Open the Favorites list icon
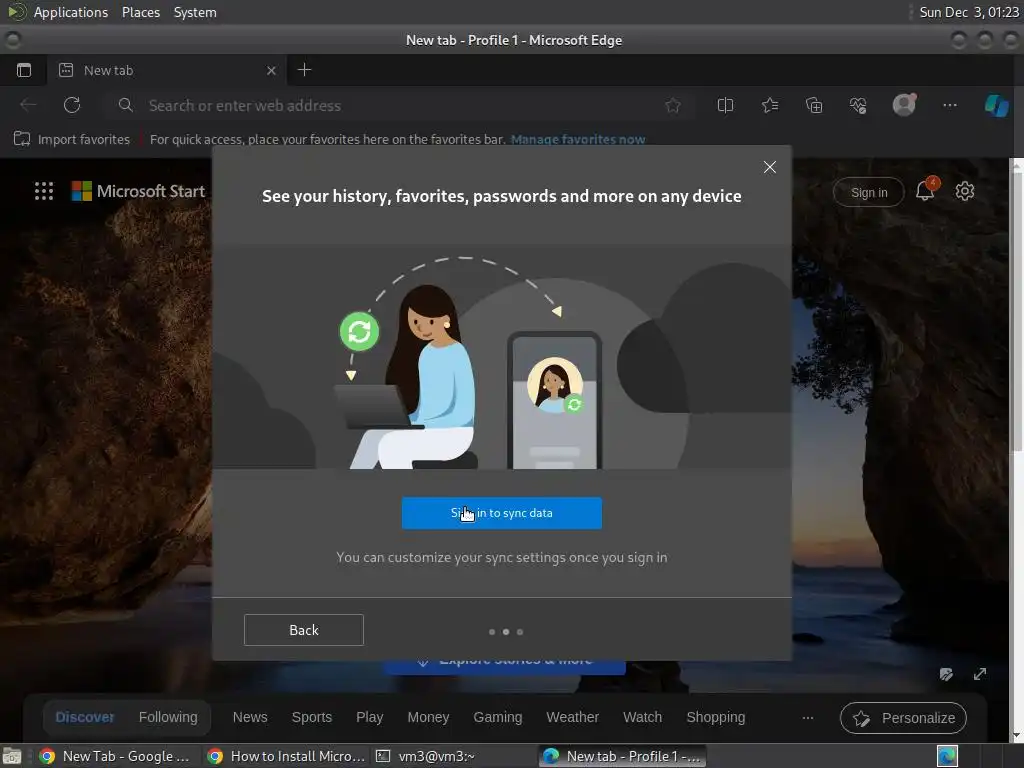Image resolution: width=1024 pixels, height=768 pixels. (770, 105)
